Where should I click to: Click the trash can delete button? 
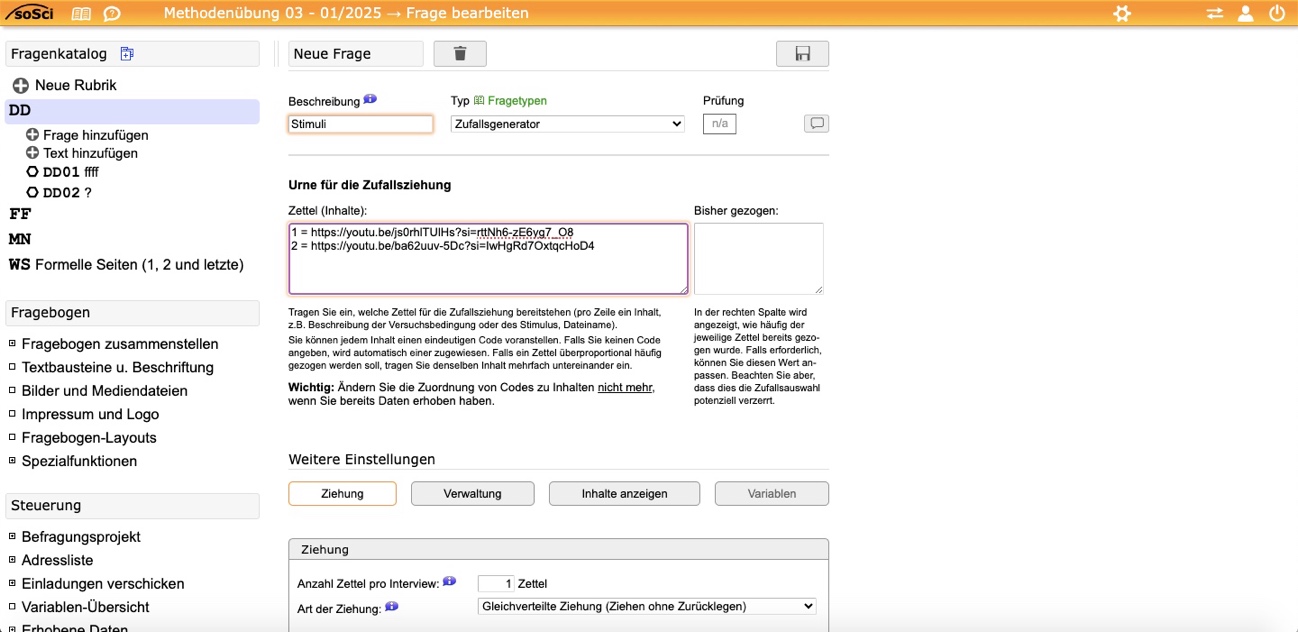point(460,54)
